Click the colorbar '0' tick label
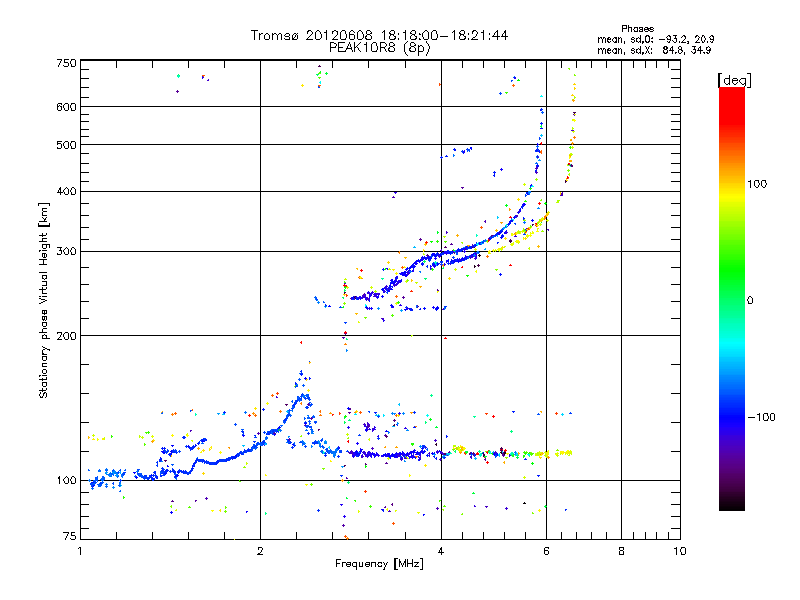The height and width of the screenshot is (600, 800). point(750,300)
